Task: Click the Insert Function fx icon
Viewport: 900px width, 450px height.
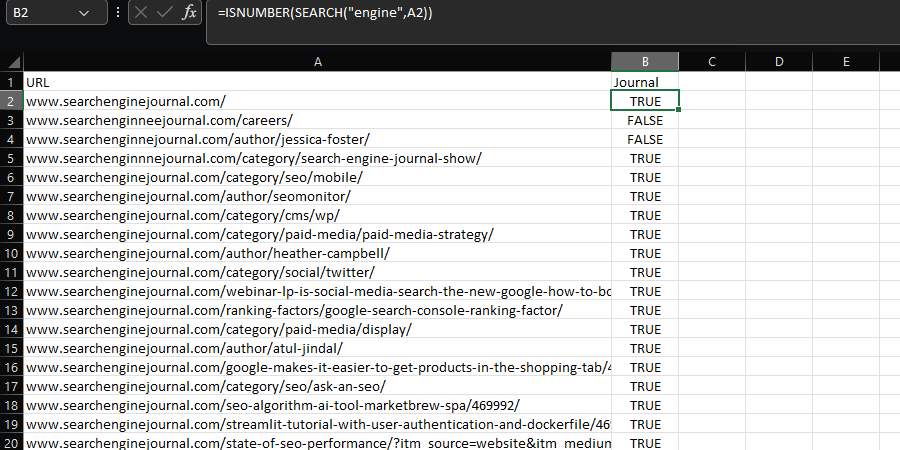Action: click(189, 13)
